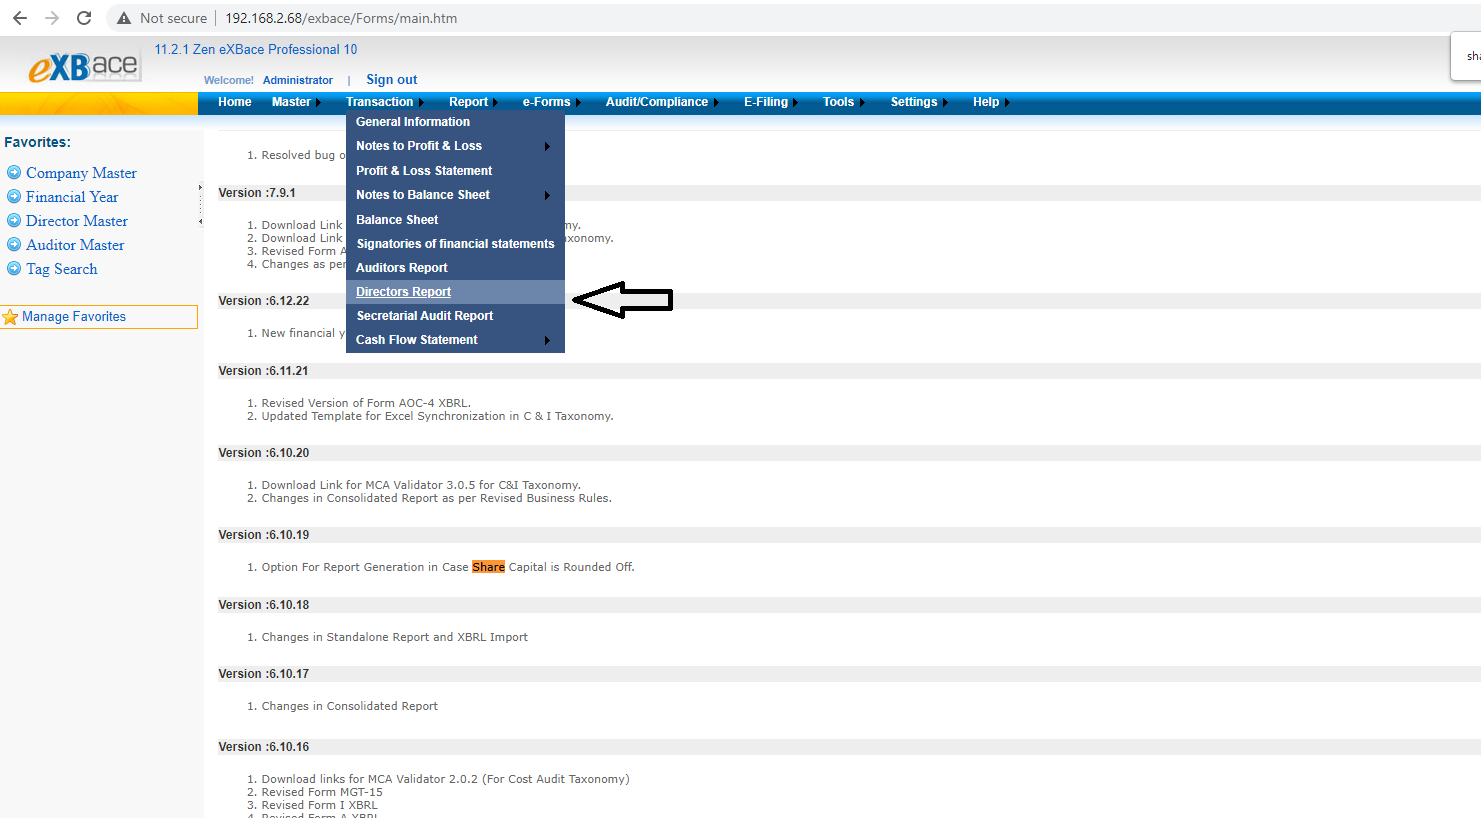Image resolution: width=1481 pixels, height=818 pixels.
Task: Open the e-Forms menu
Action: coord(546,102)
